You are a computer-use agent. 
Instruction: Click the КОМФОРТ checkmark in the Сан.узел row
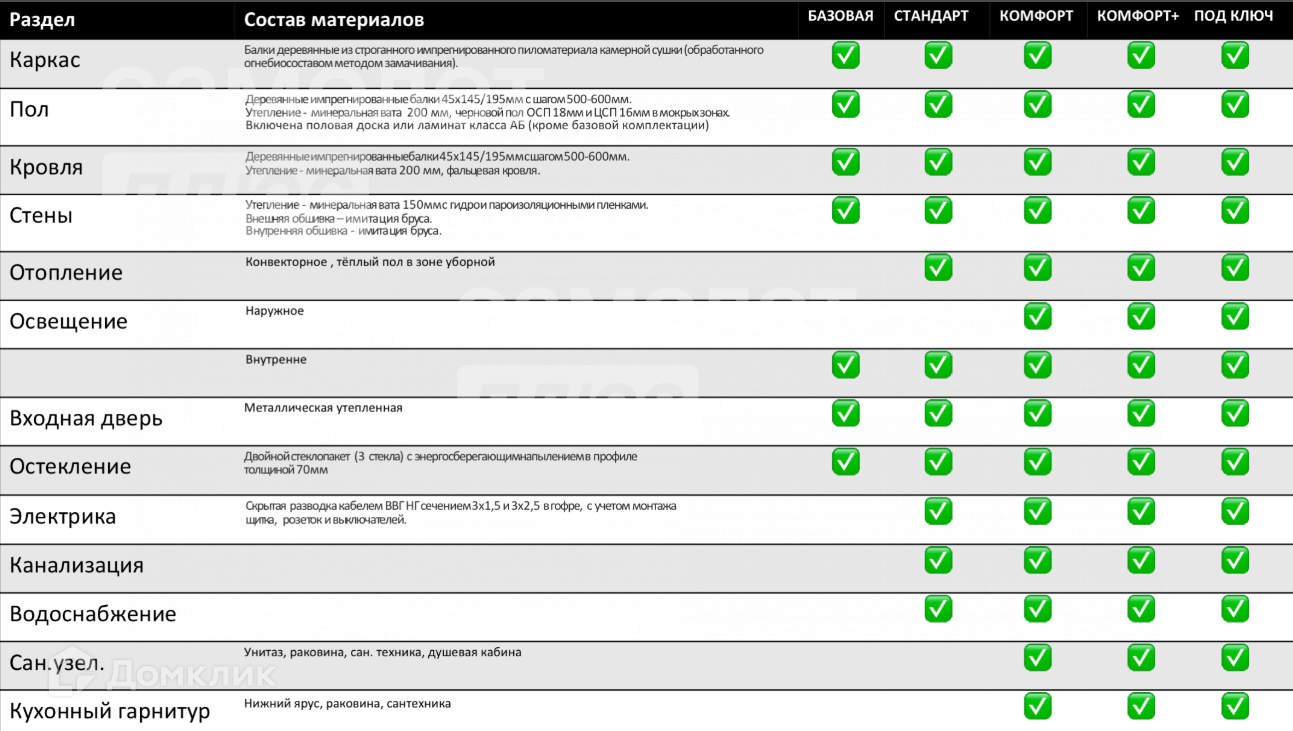[x=1037, y=657]
